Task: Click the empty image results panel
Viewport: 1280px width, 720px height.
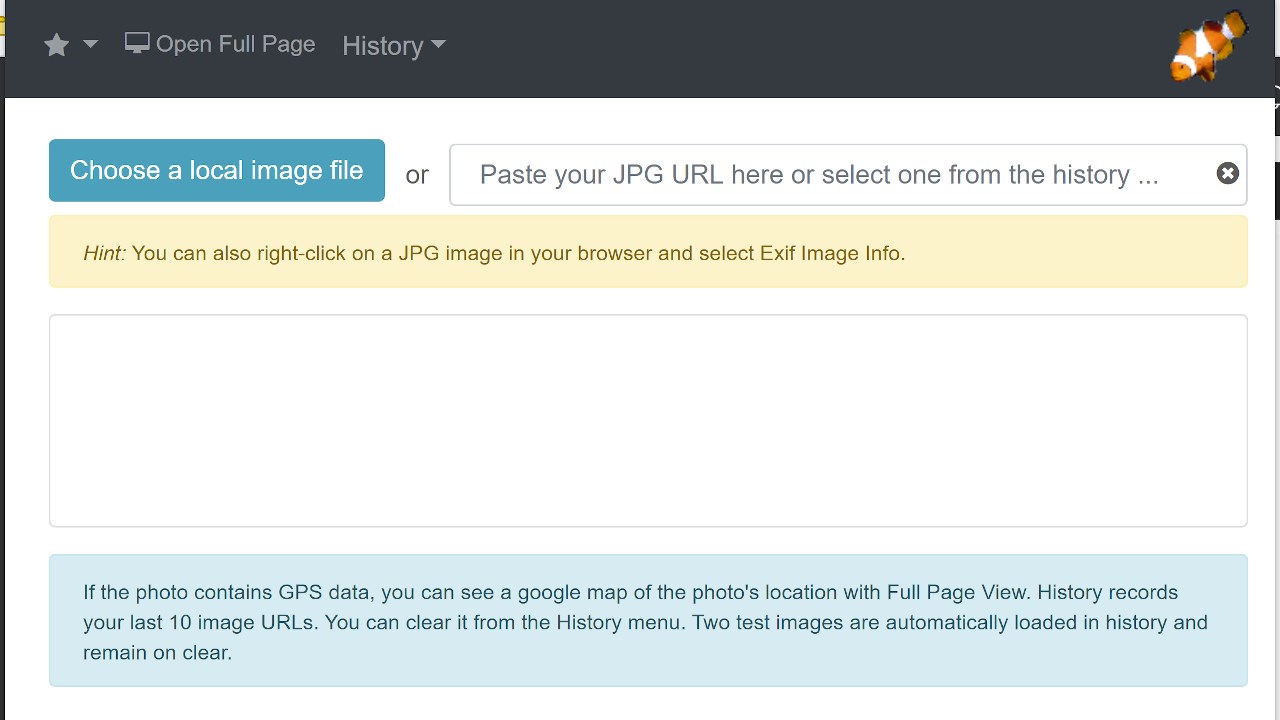Action: pyautogui.click(x=648, y=420)
